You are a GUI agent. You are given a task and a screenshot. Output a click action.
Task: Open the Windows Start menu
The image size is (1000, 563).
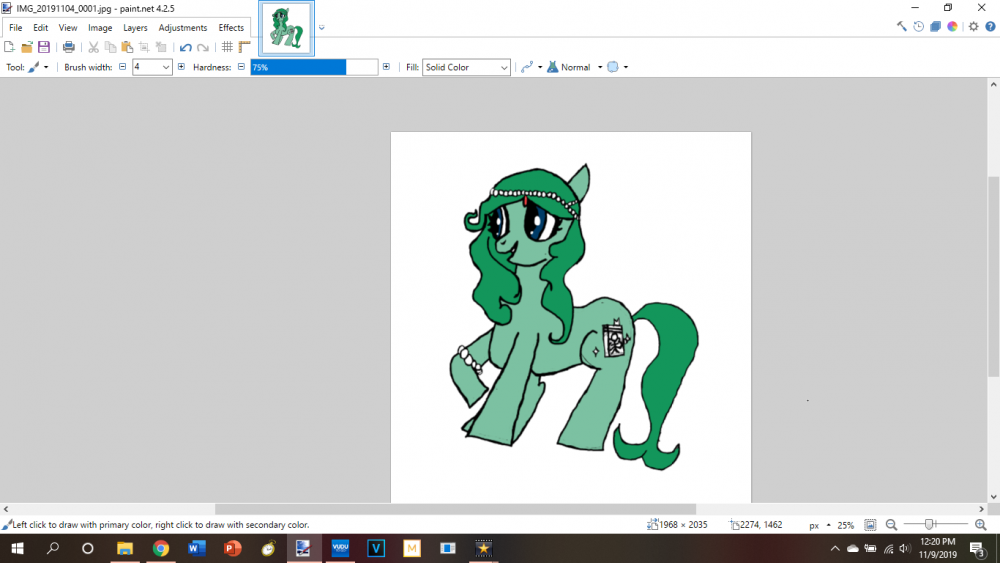tap(17, 548)
